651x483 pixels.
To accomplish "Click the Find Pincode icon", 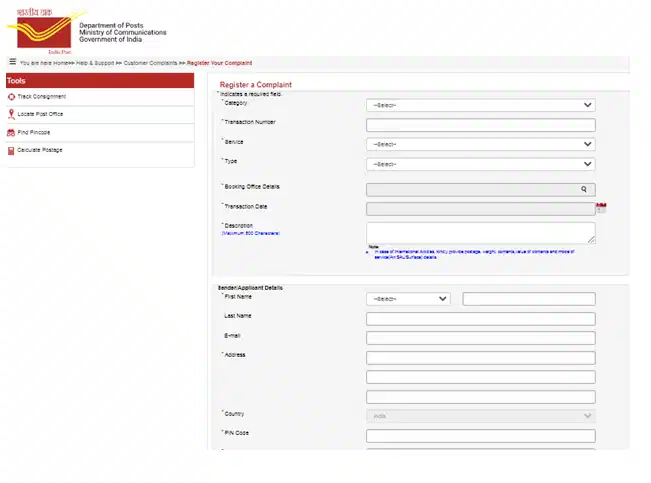I will (x=11, y=133).
